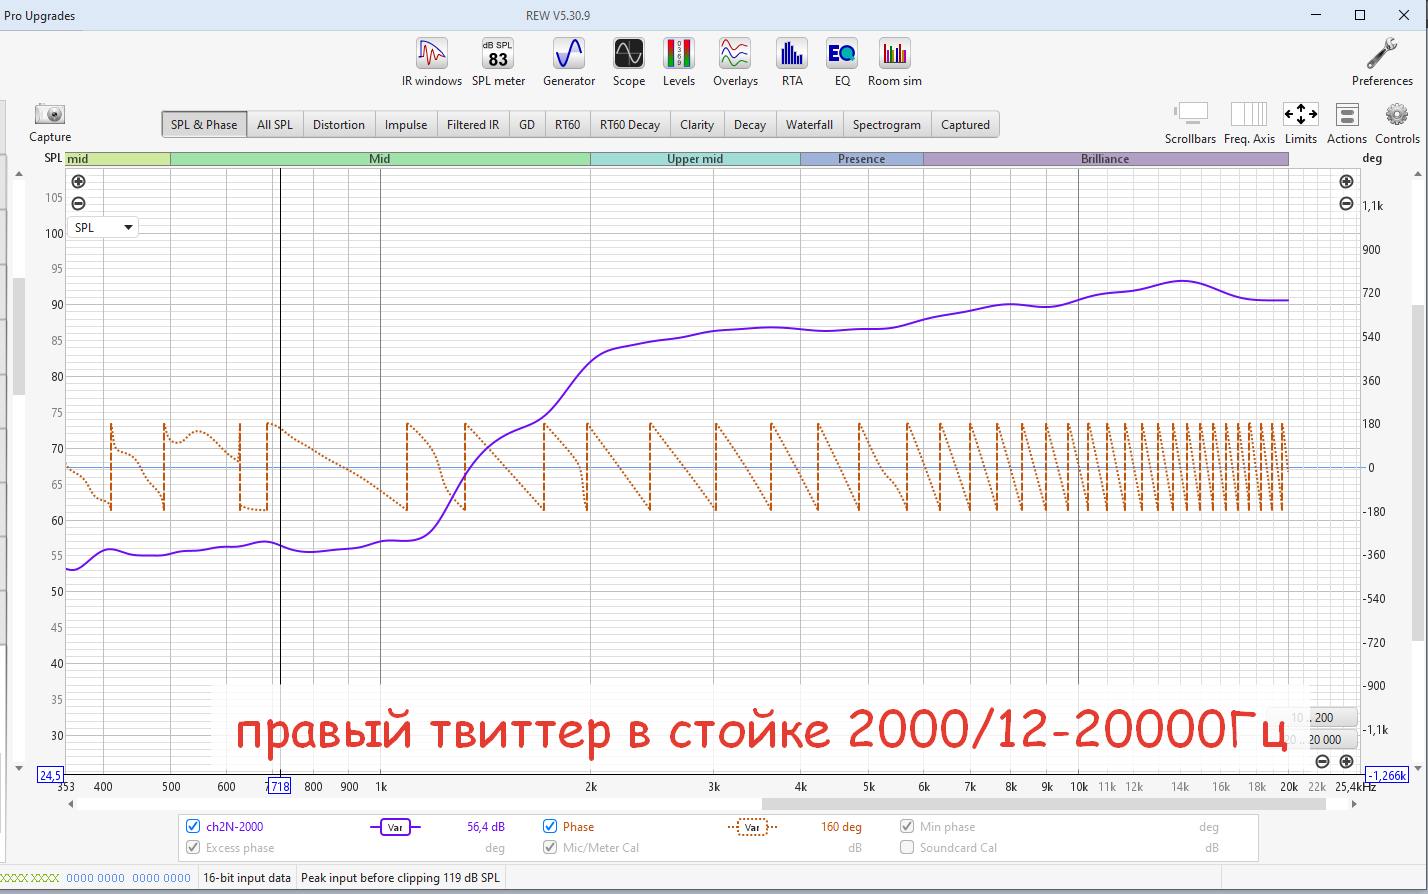1428x894 pixels.
Task: Toggle the Phase trace checkbox
Action: 550,827
